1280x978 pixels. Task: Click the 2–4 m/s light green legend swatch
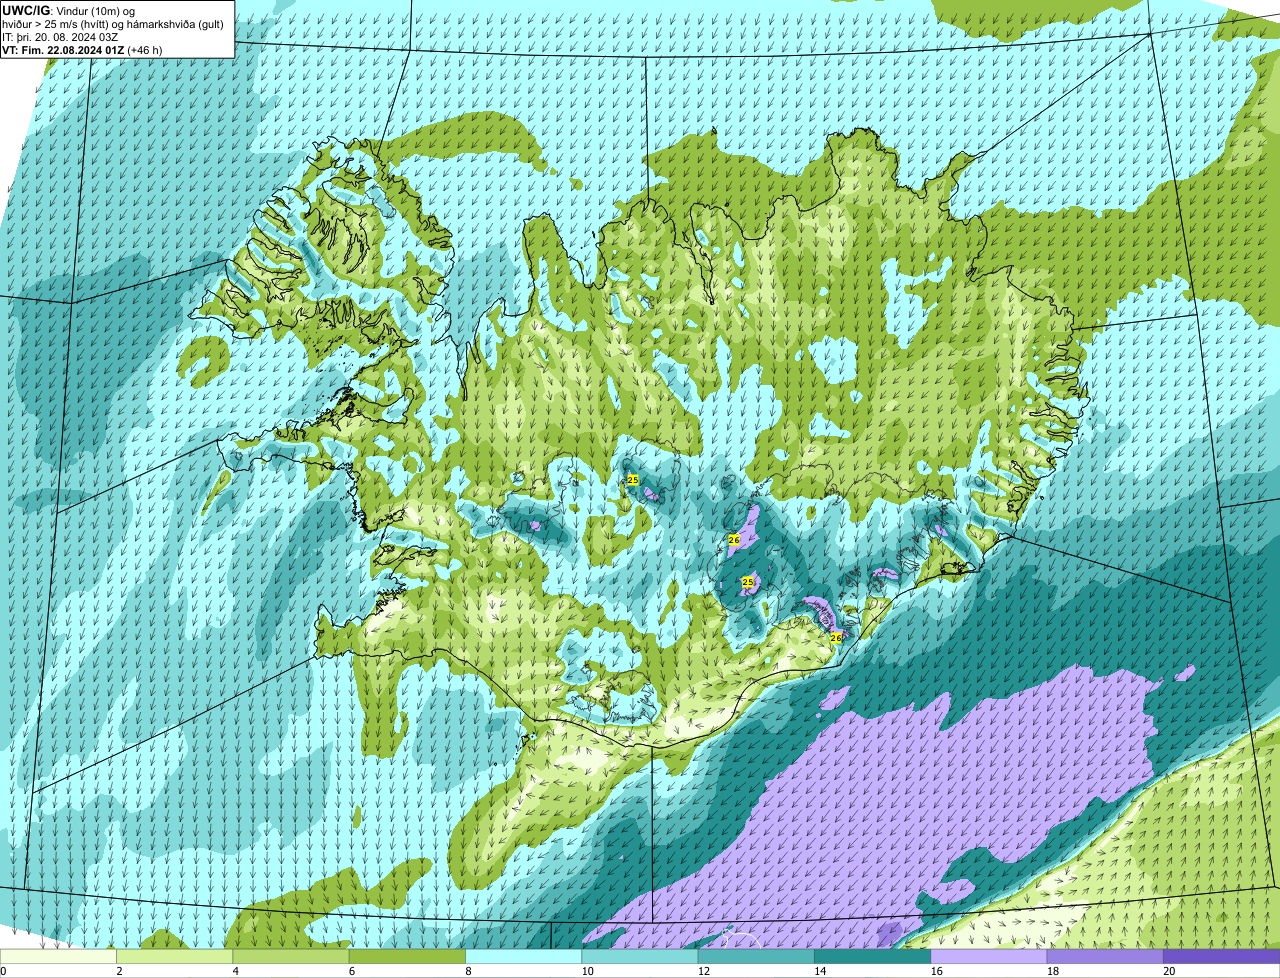tap(175, 956)
